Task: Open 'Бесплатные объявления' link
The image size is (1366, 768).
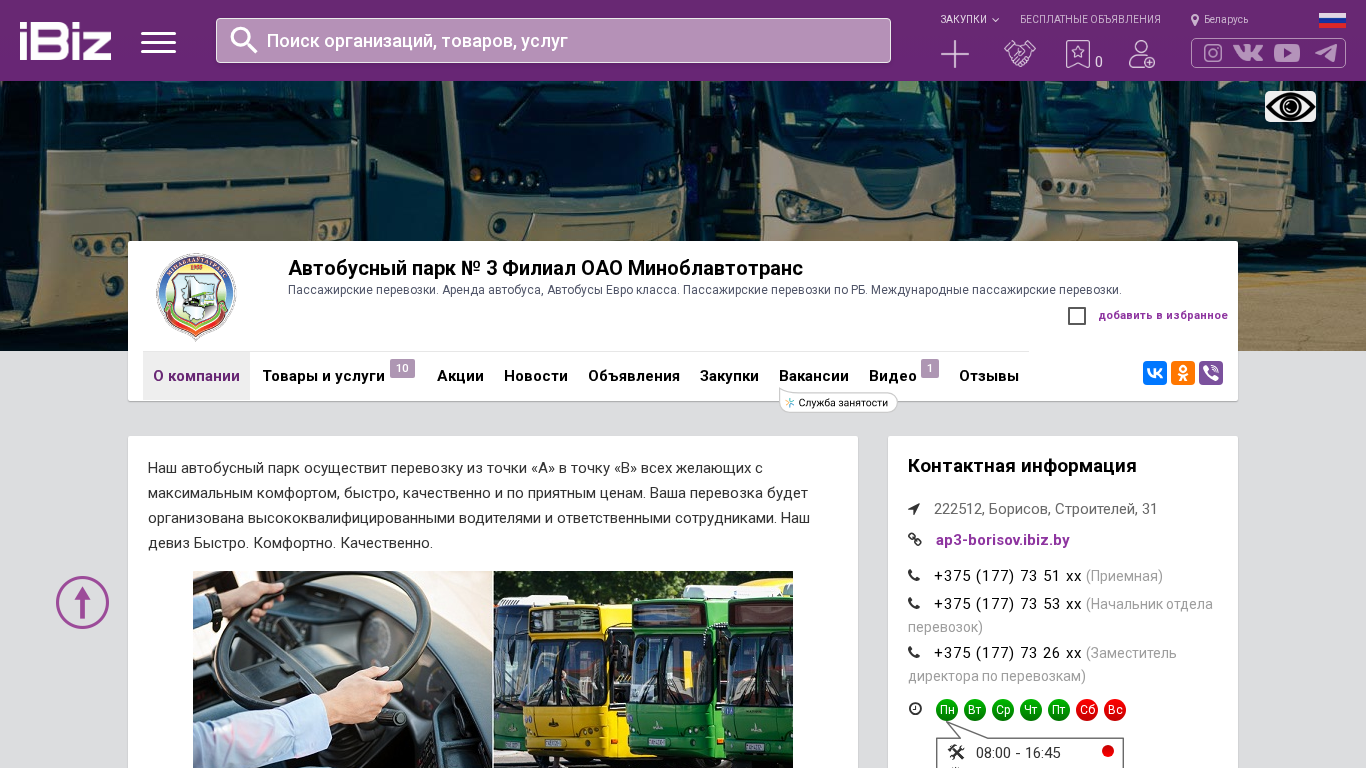Action: [1090, 19]
